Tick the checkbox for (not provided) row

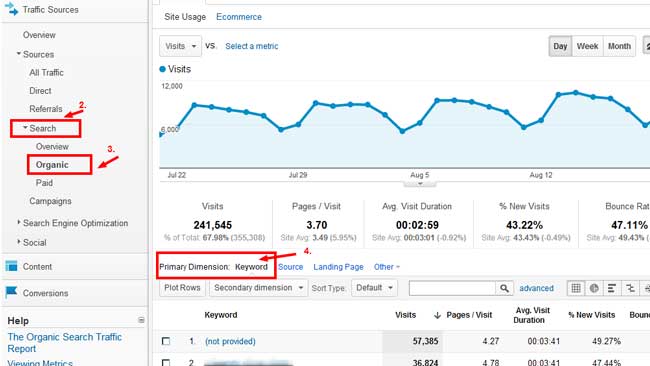pyautogui.click(x=166, y=341)
